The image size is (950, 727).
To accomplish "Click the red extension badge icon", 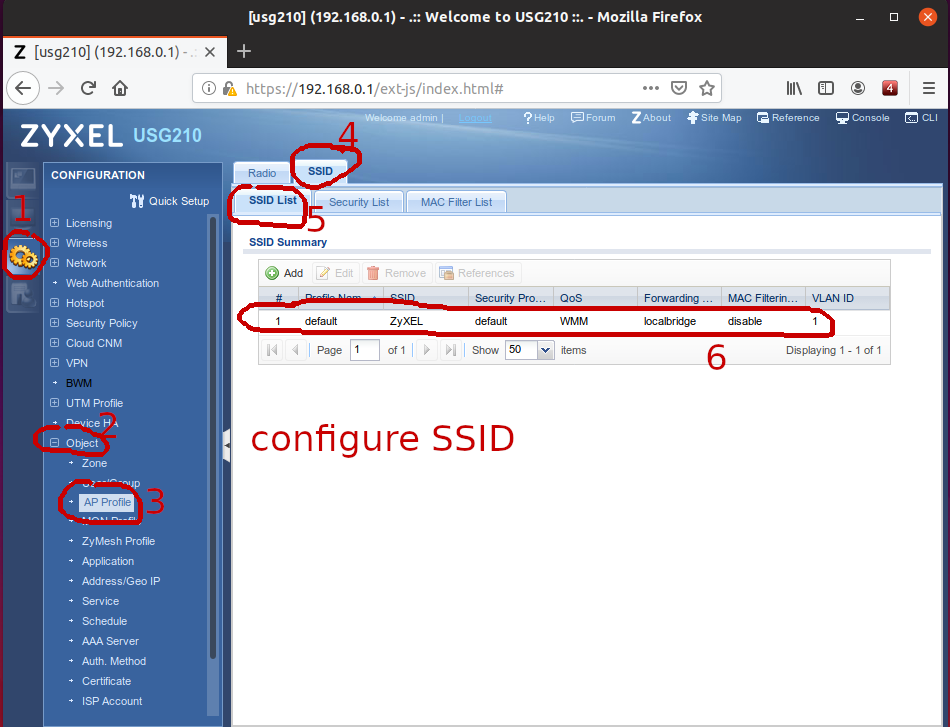I will (x=889, y=88).
